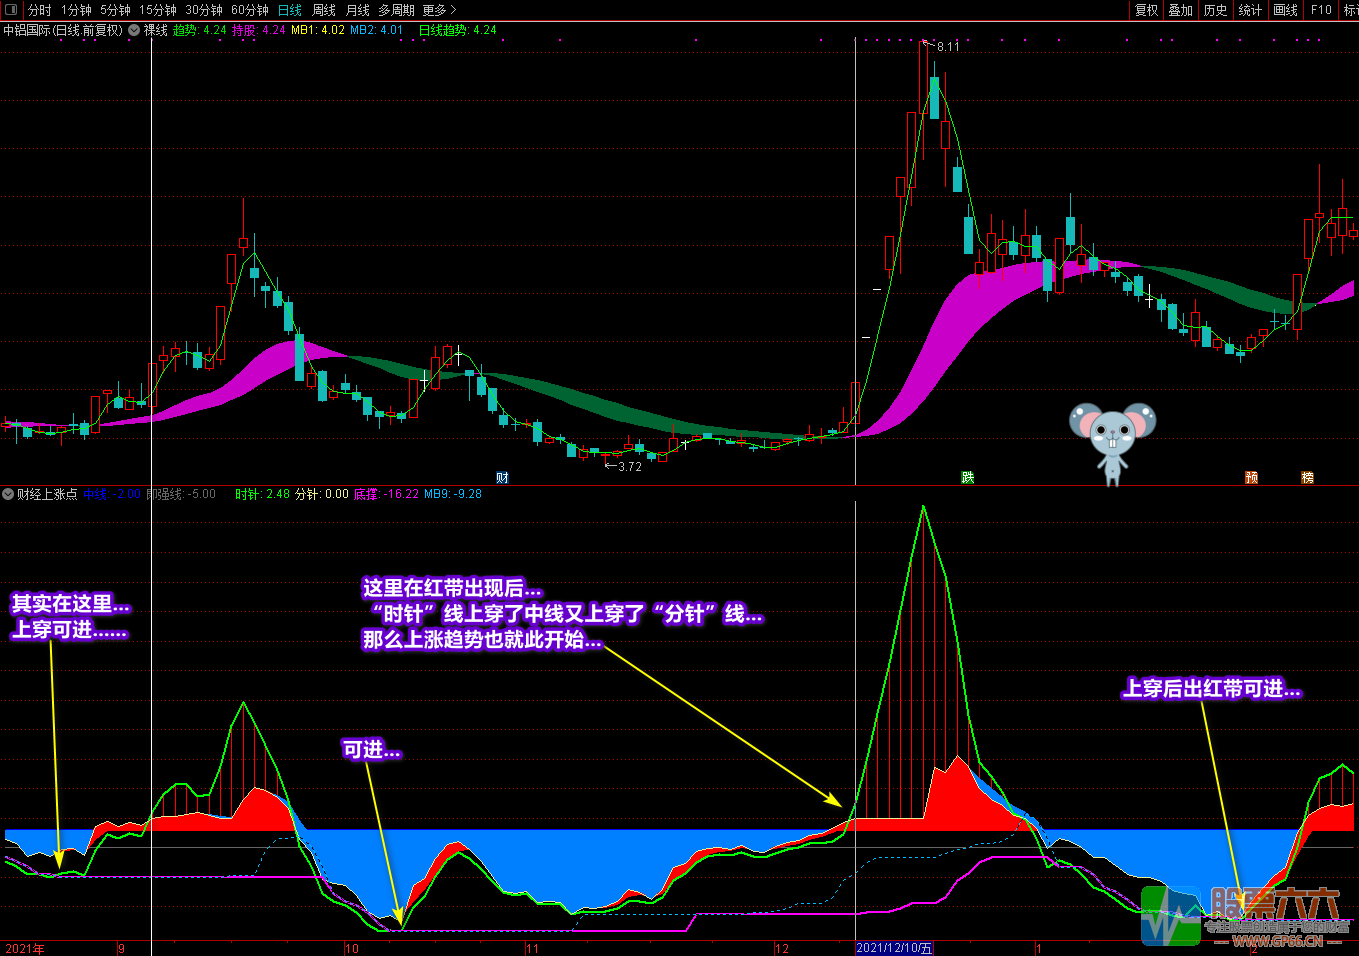The image size is (1359, 956).
Task: Click the 榜 ranking marker icon
Action: pyautogui.click(x=1307, y=478)
